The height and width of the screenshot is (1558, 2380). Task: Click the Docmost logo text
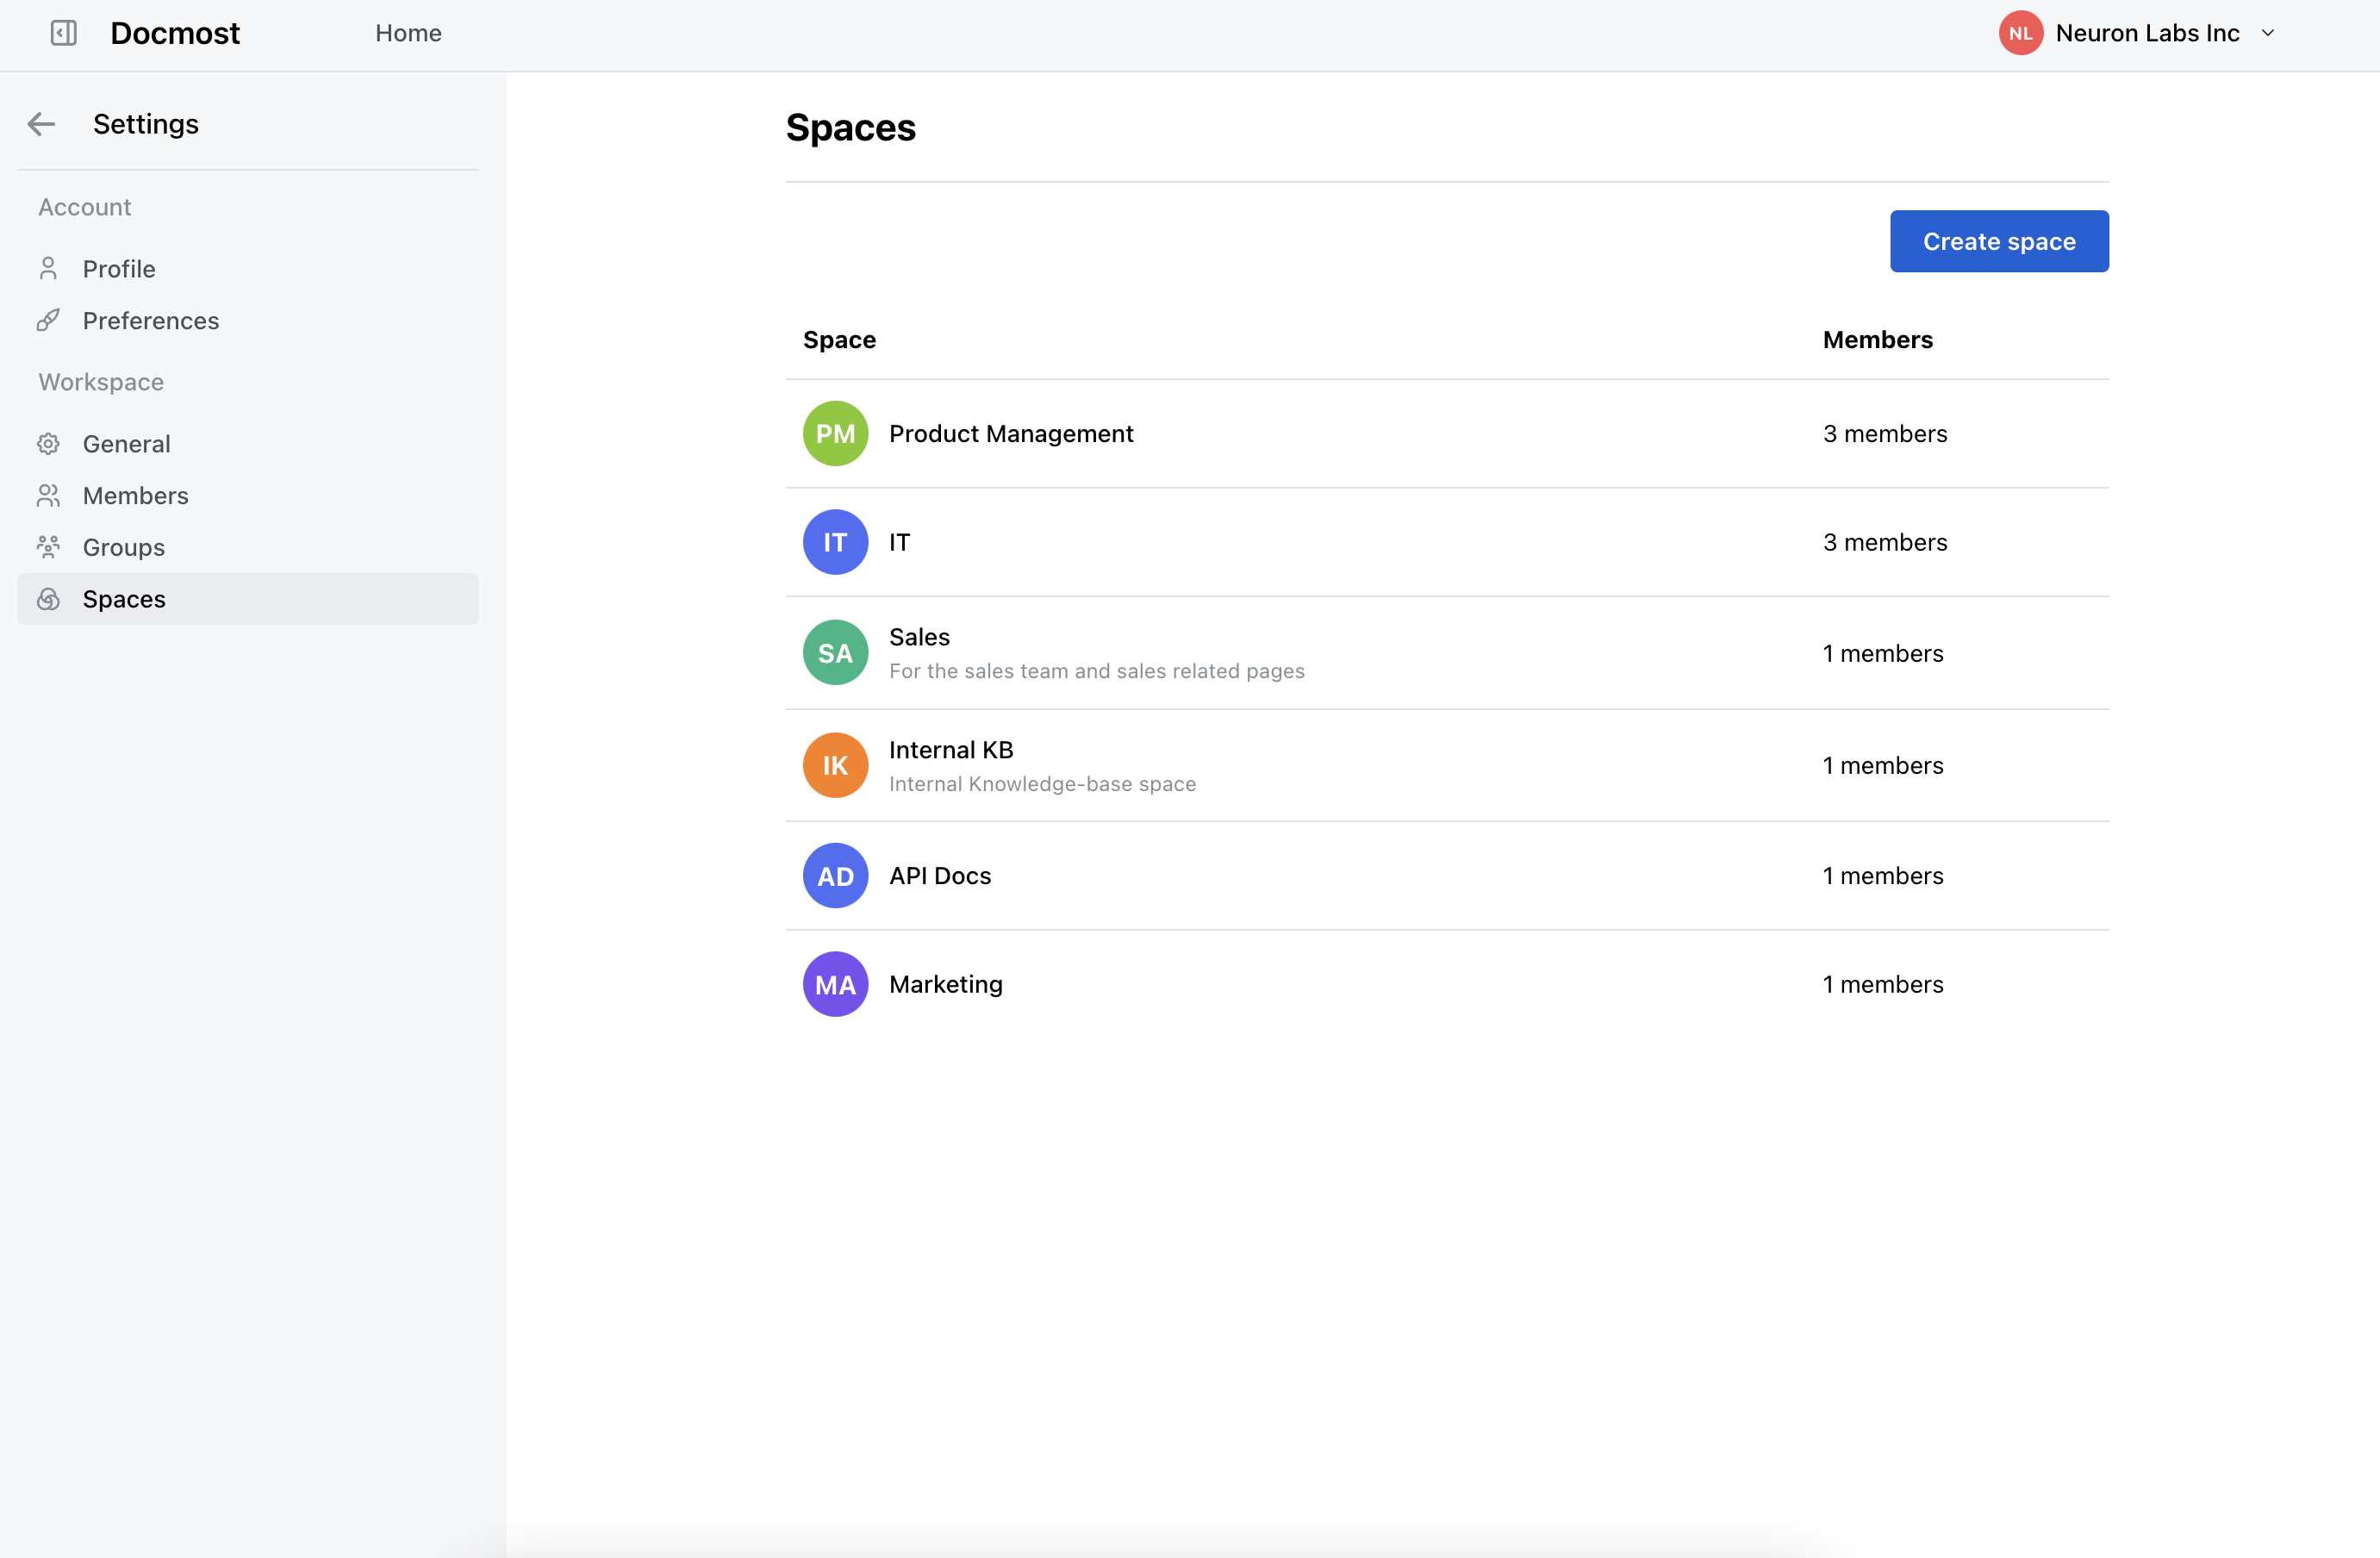[175, 33]
